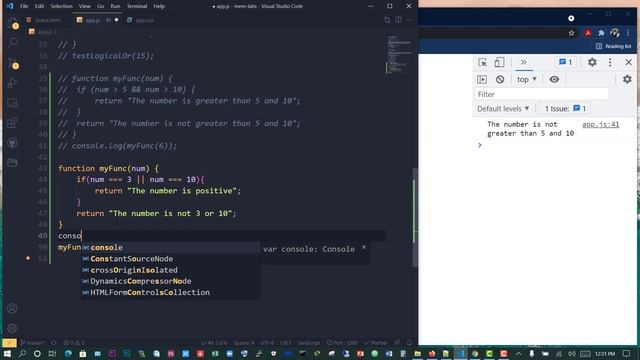Select the crossOriginIsolated suggestion
Image resolution: width=640 pixels, height=360 pixels.
(x=170, y=270)
